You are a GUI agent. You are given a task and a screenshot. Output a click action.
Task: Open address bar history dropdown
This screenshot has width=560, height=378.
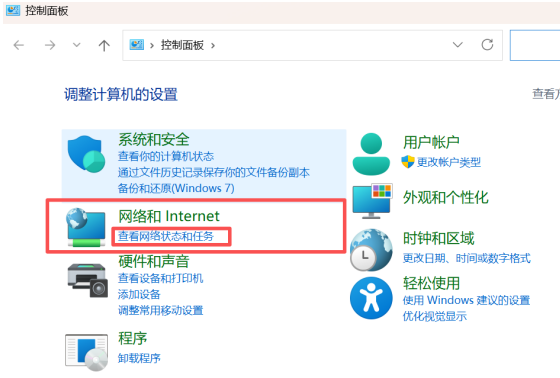(458, 45)
